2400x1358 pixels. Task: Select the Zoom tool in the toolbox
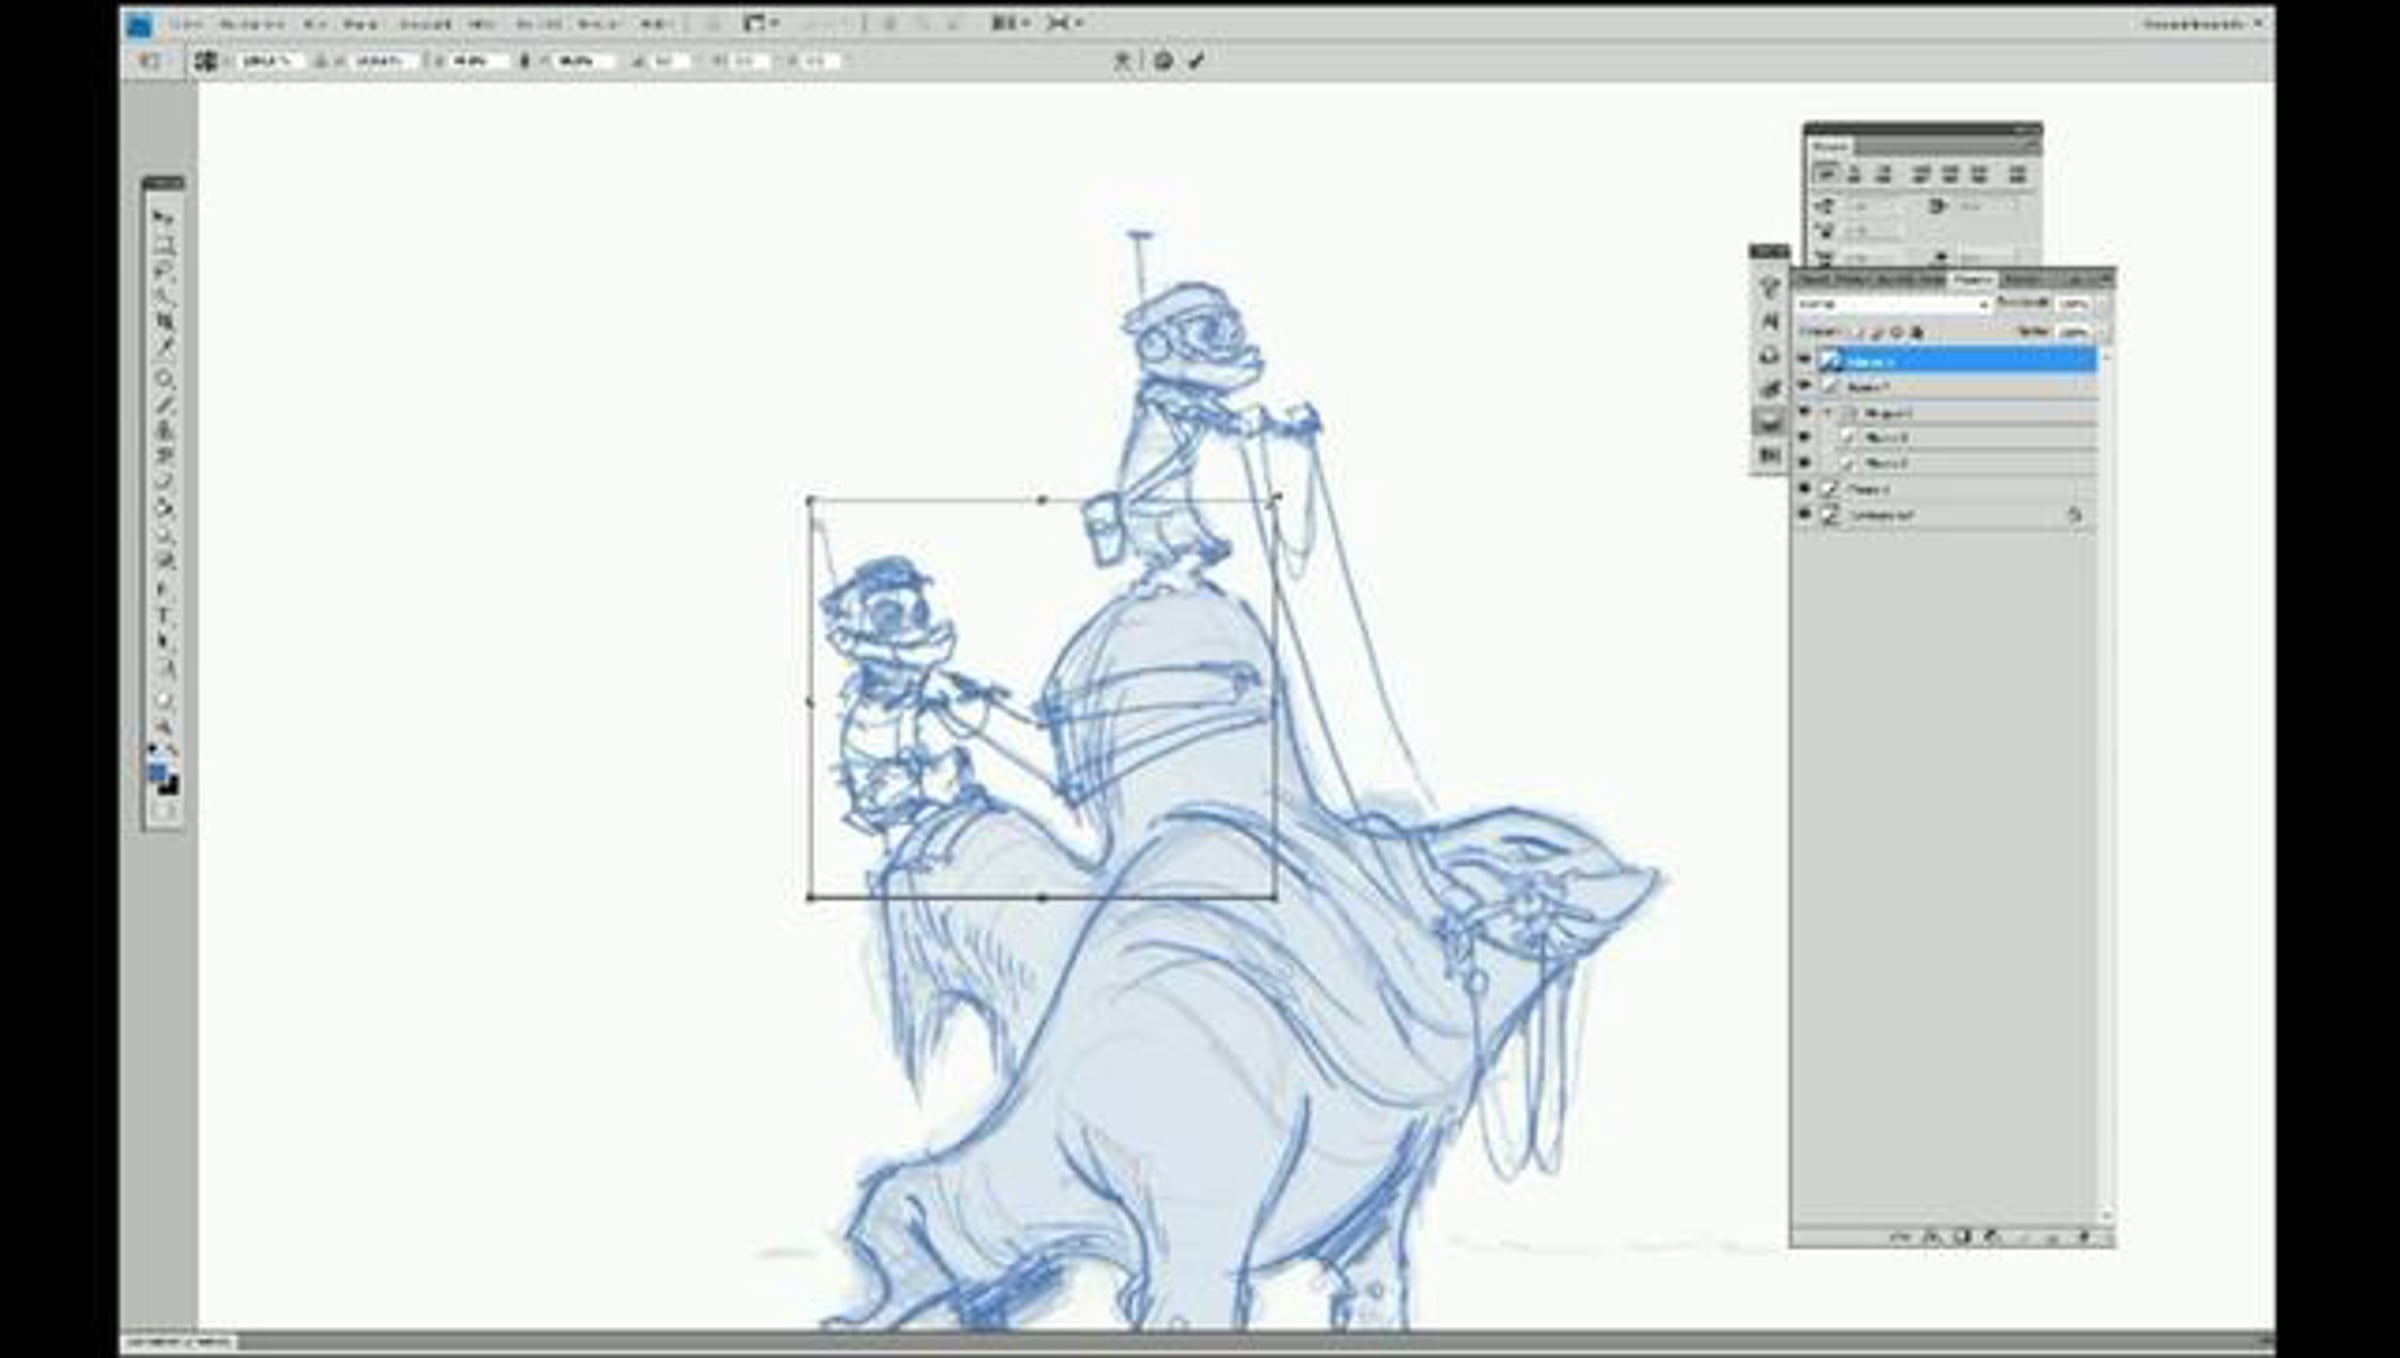pyautogui.click(x=164, y=727)
